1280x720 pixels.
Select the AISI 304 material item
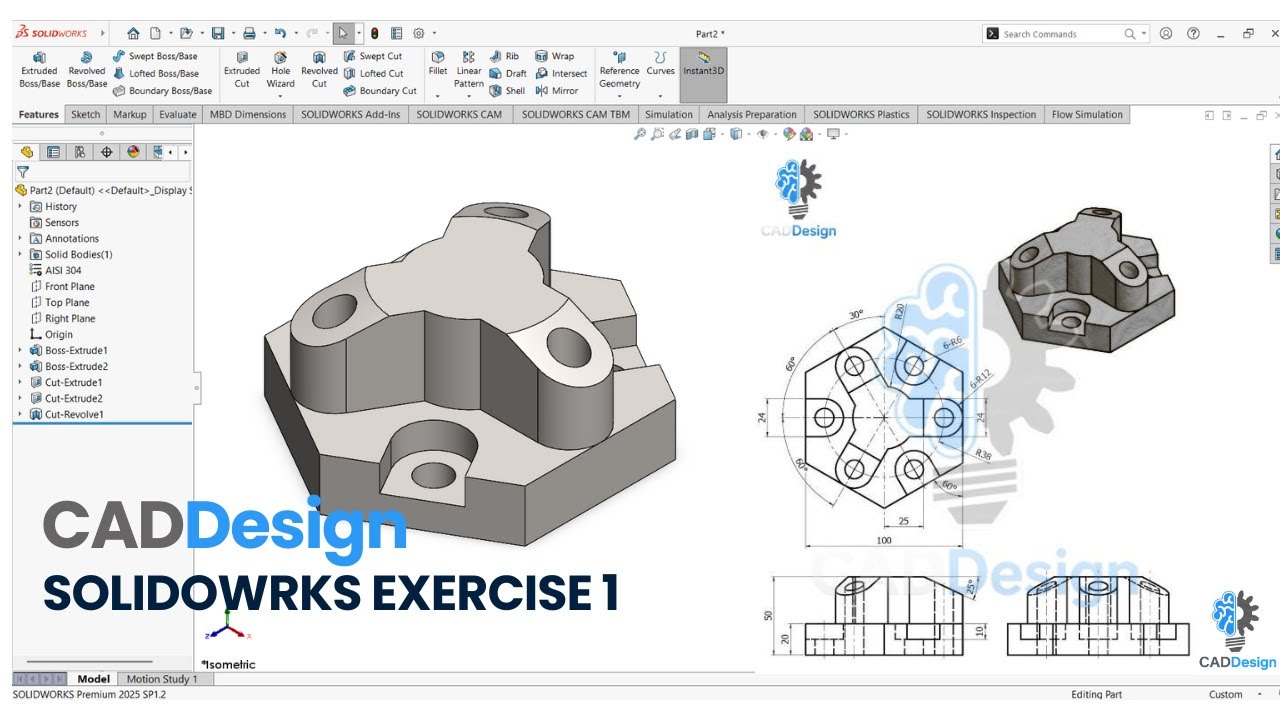[56, 270]
